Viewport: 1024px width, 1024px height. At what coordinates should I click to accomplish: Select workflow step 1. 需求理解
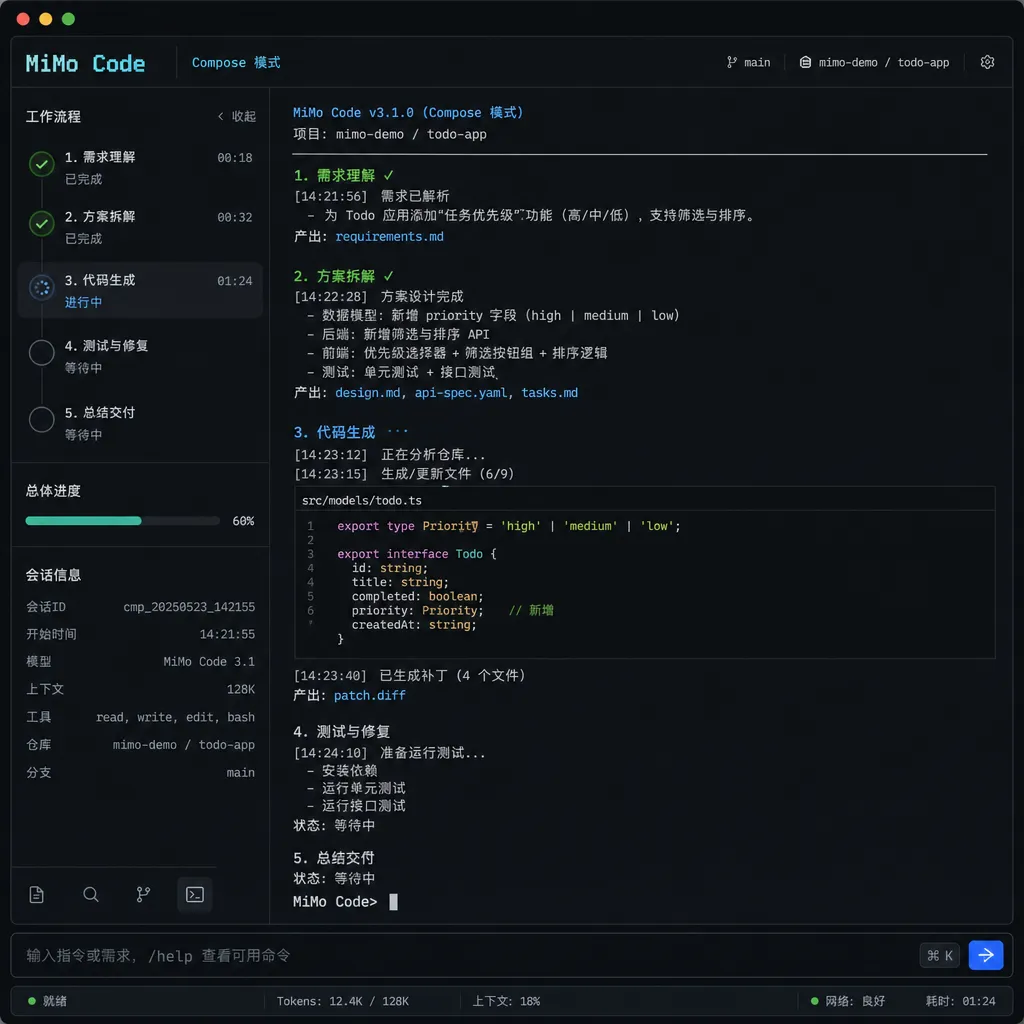140,167
